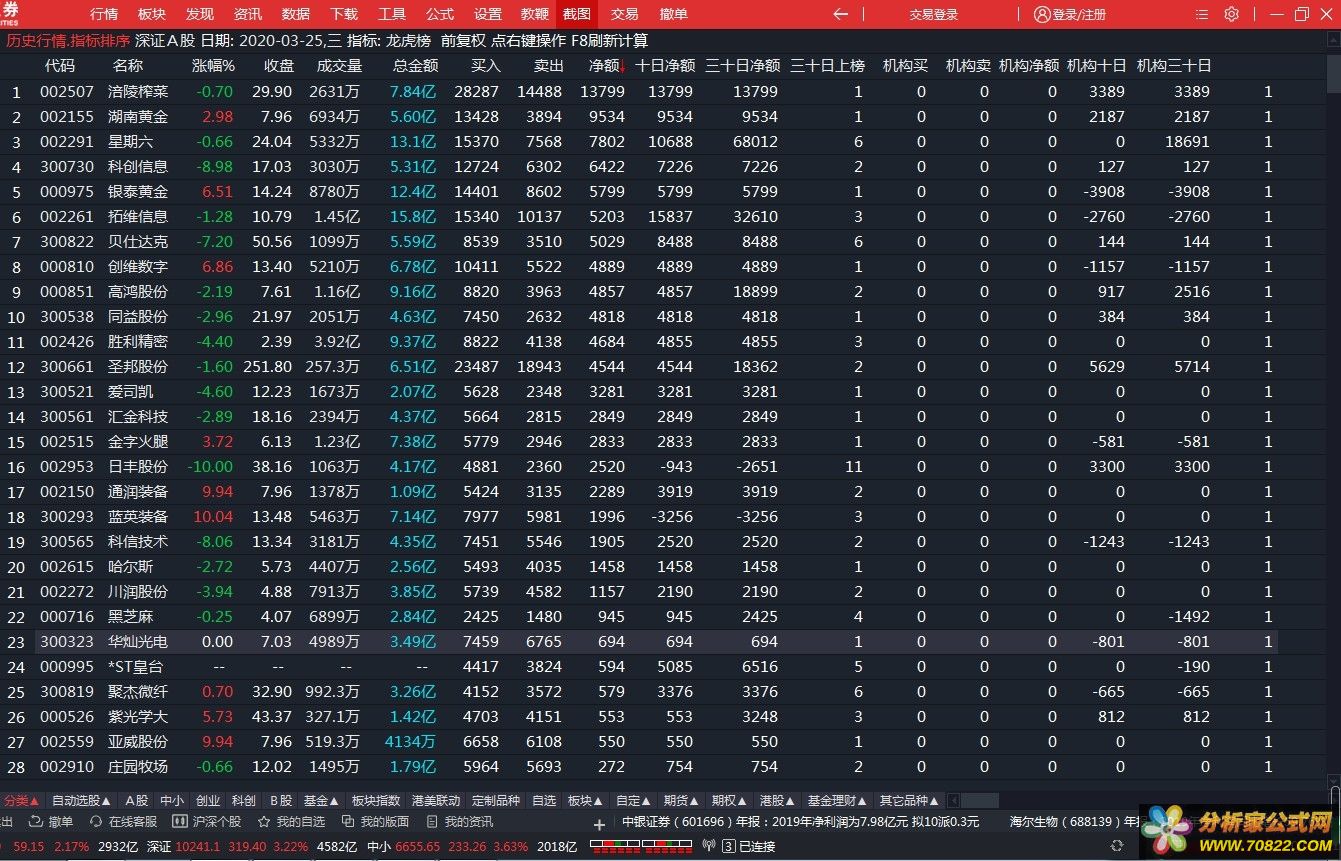
Task: Click the 交易登录 button
Action: coord(933,14)
